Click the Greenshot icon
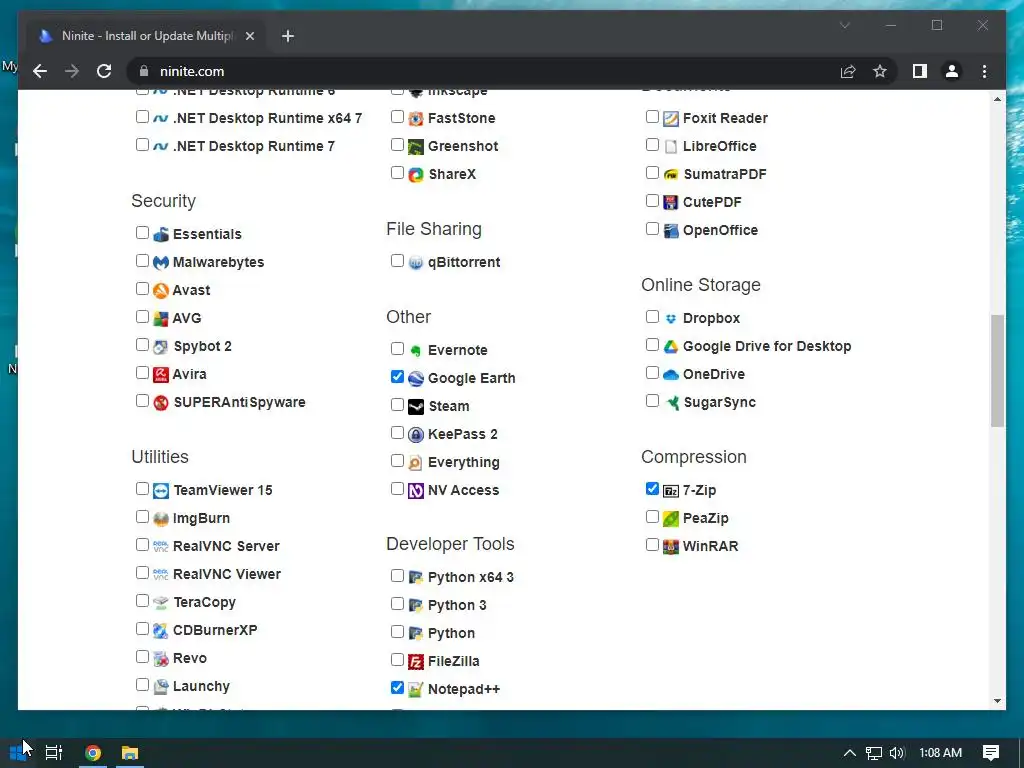Screen dimensions: 1024x768 click(x=416, y=147)
